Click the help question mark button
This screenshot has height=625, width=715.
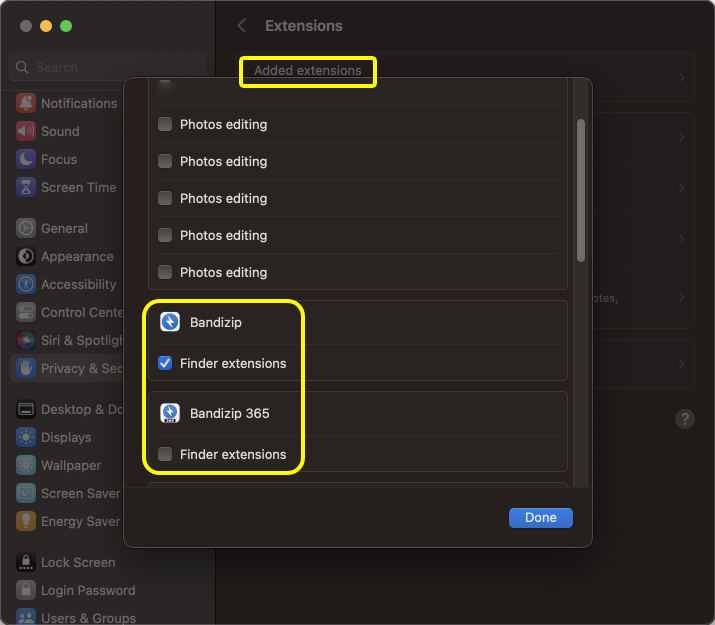click(685, 419)
